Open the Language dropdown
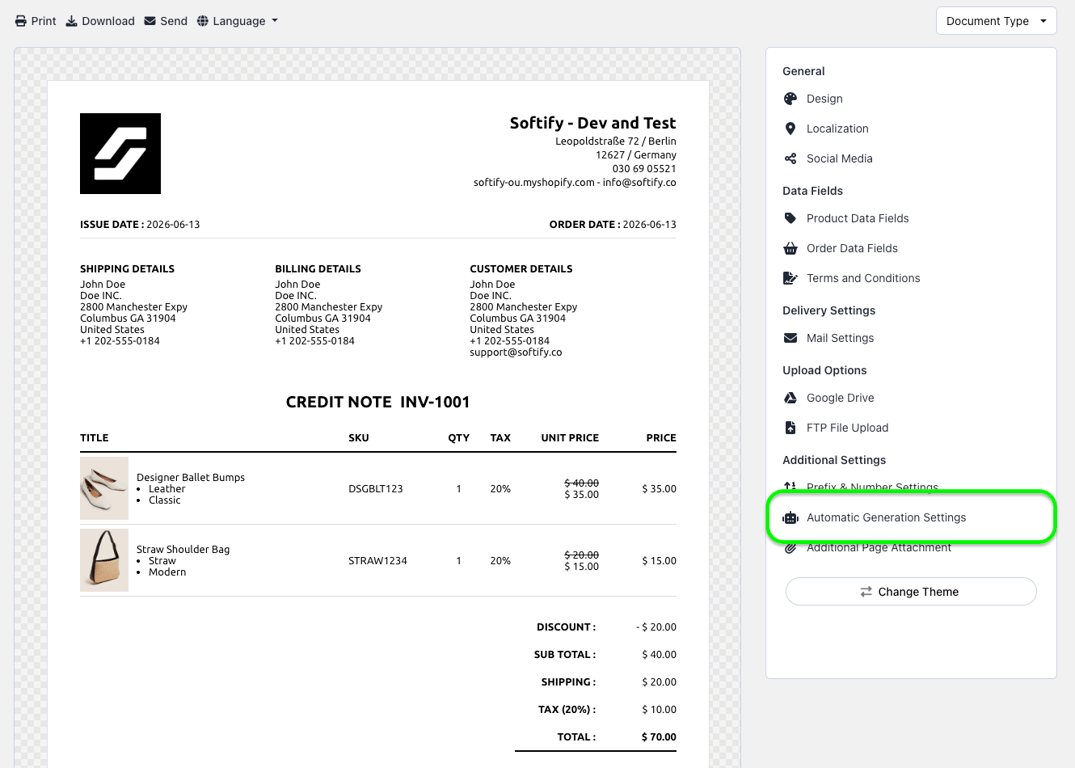Screen dimensions: 1075x768 pos(237,21)
